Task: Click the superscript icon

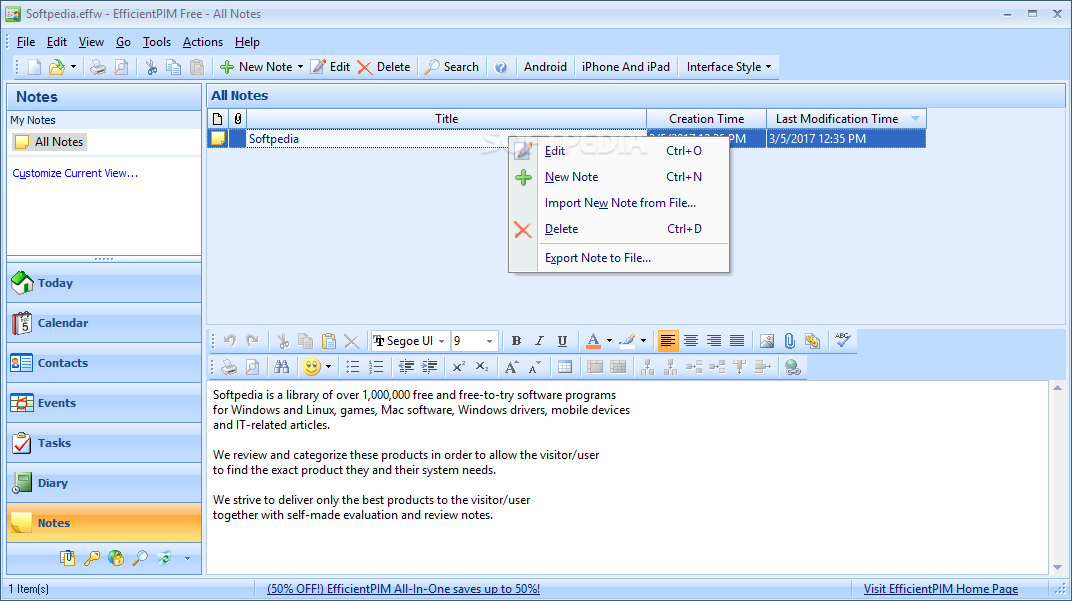Action: (x=459, y=367)
